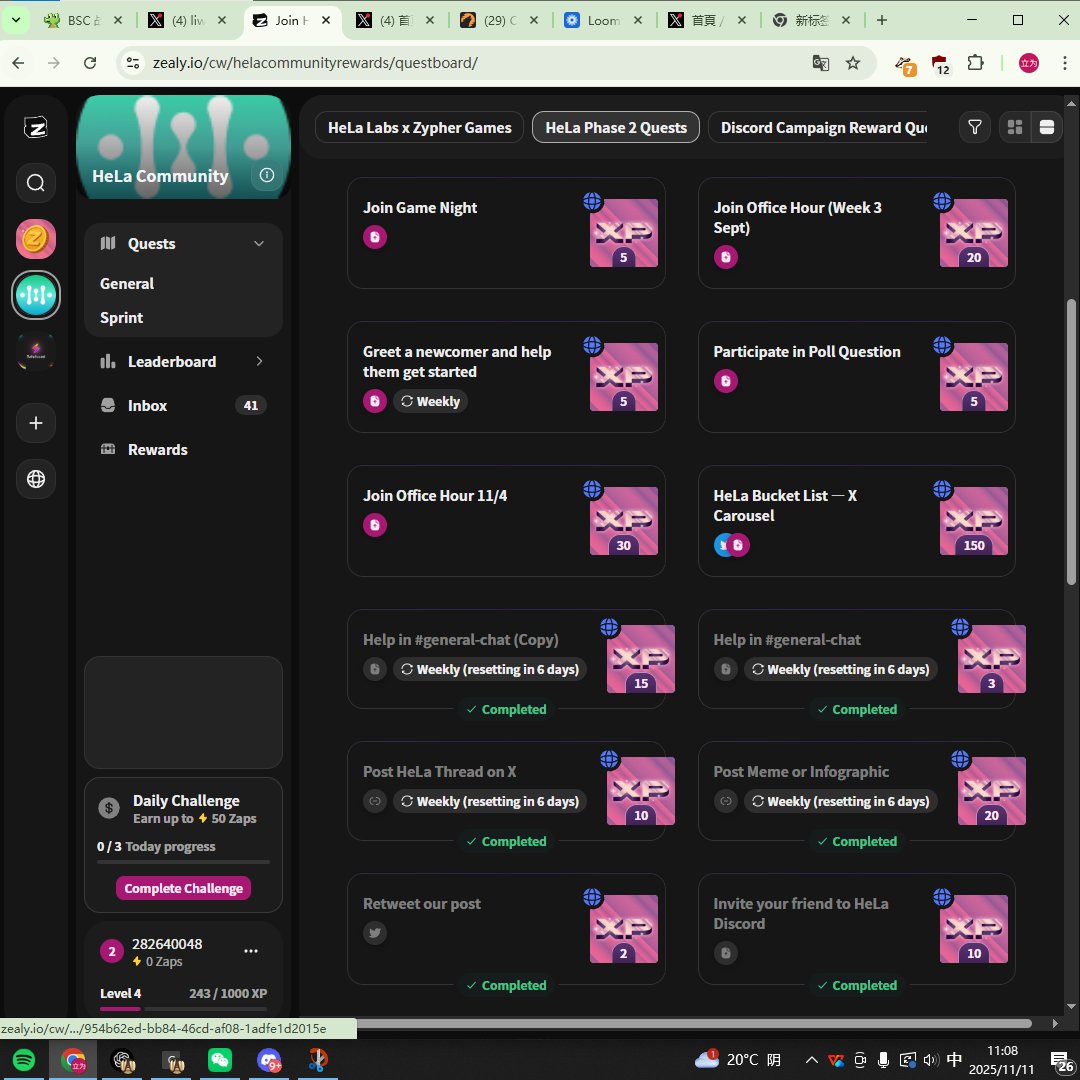
Task: Open user menu three dots beside 282640048
Action: 251,951
